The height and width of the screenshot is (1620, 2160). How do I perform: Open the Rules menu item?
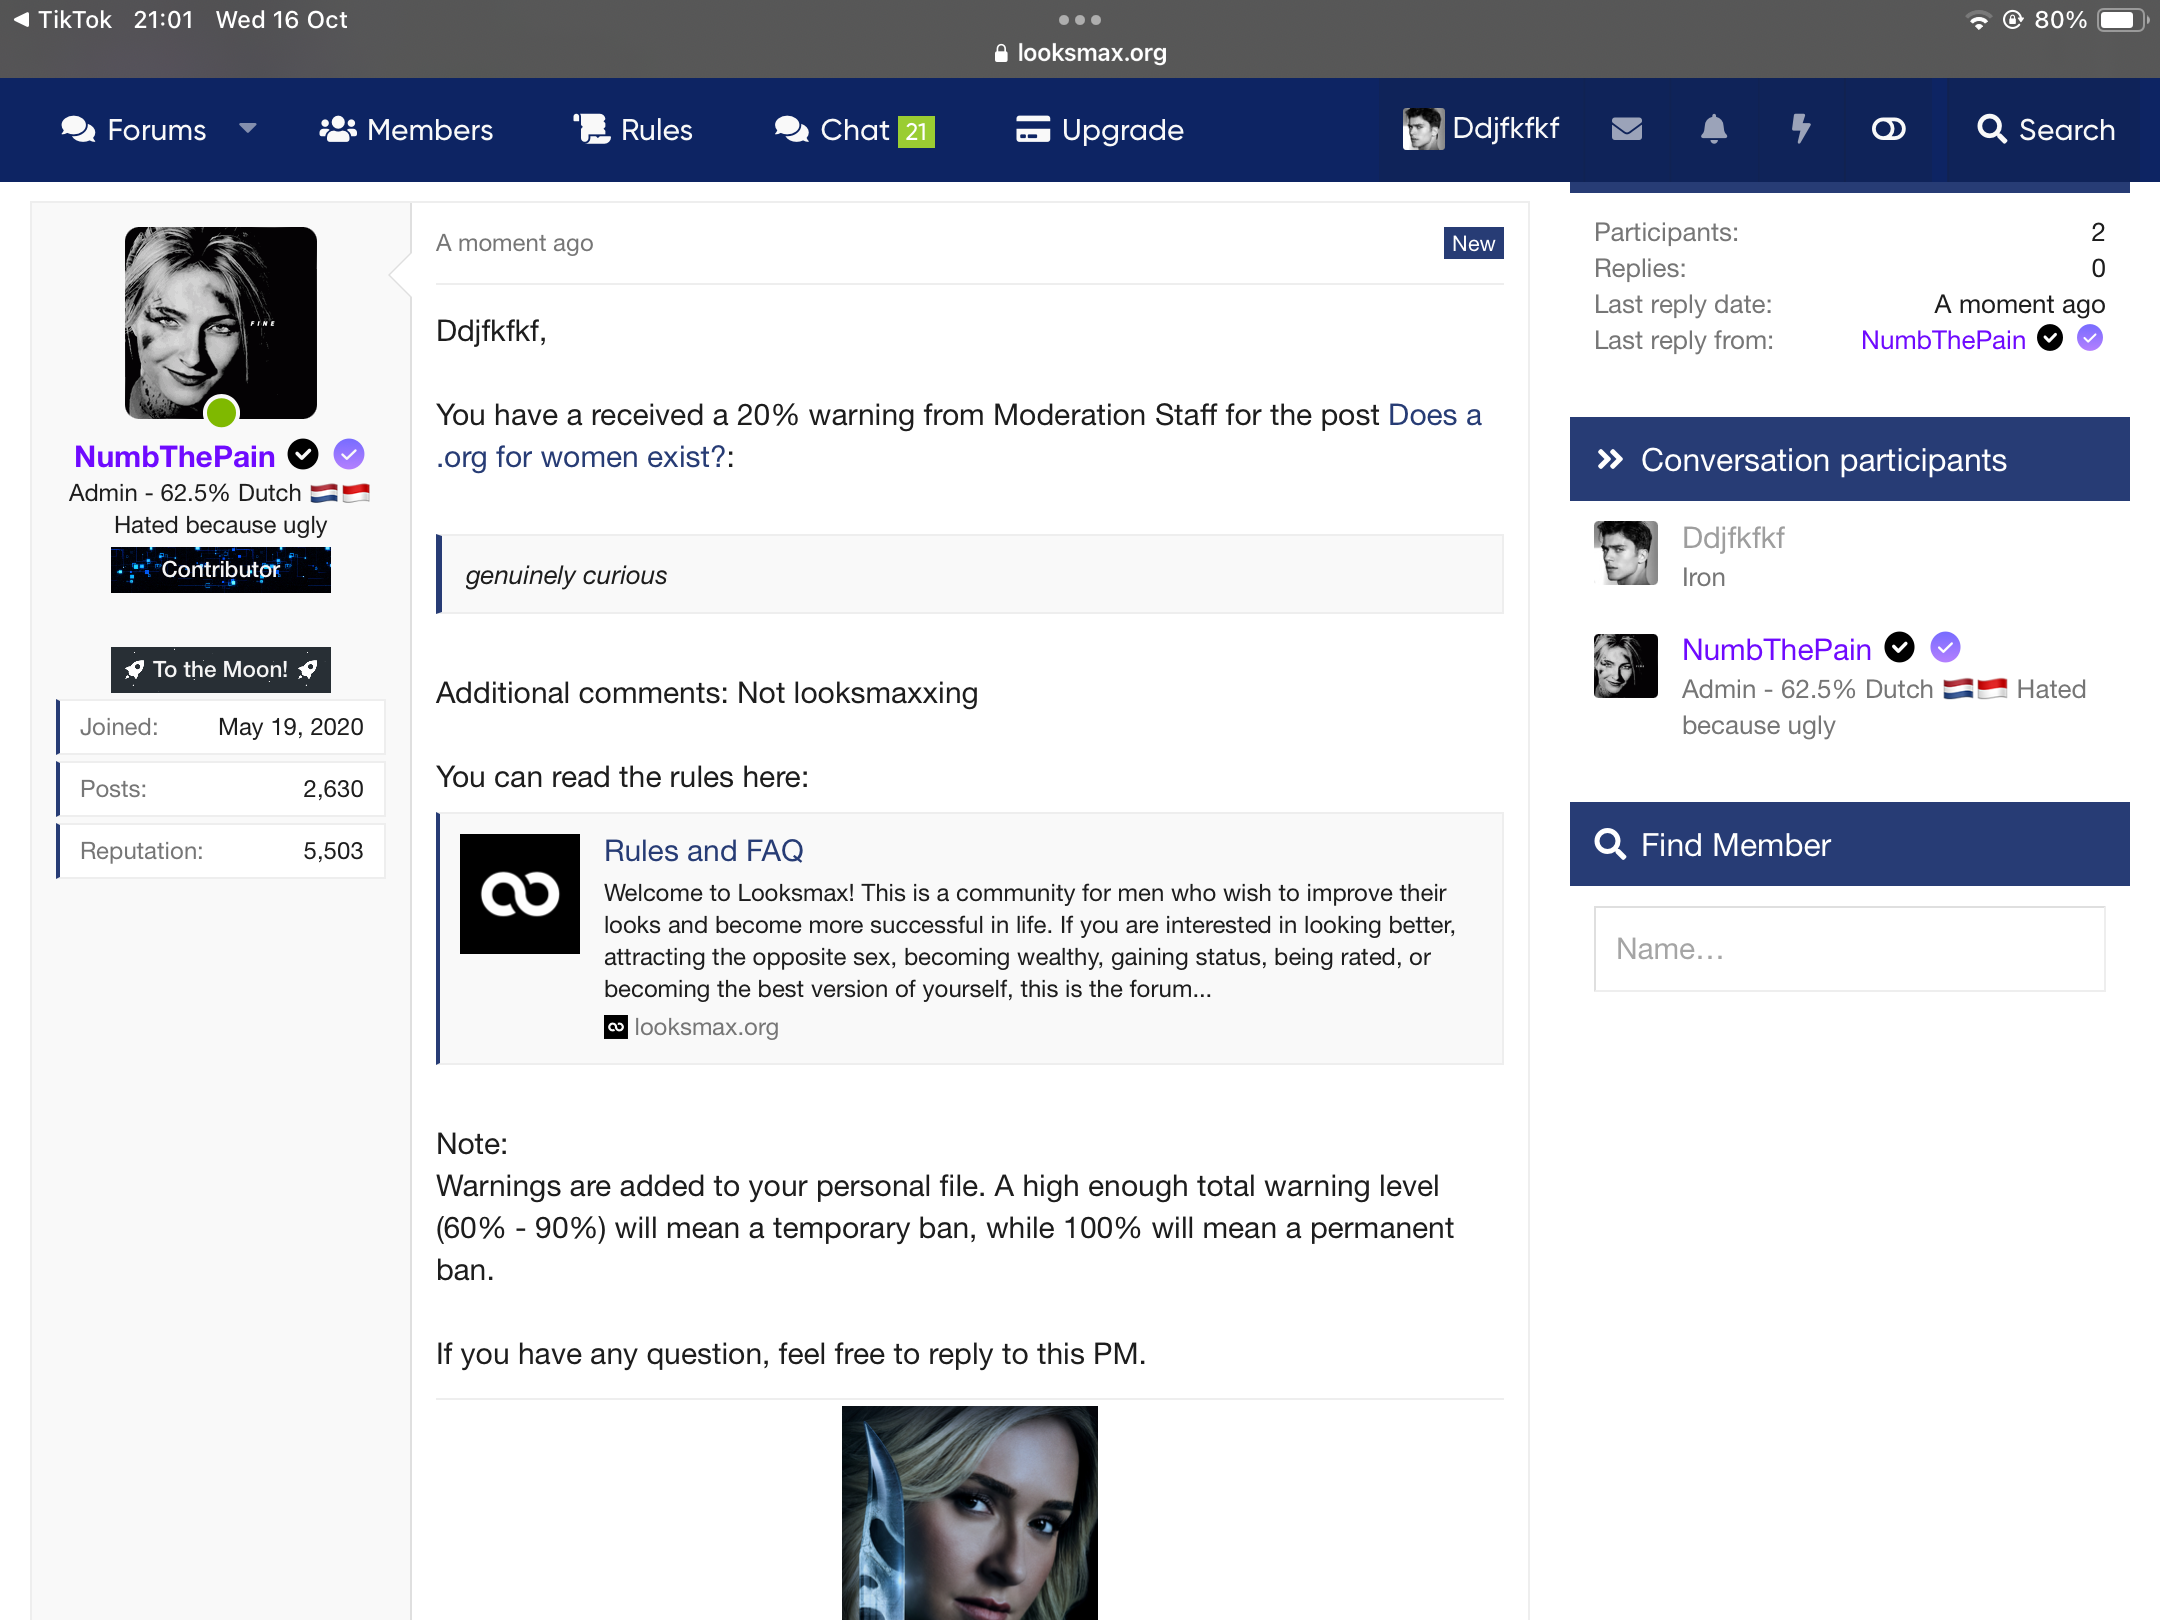pyautogui.click(x=633, y=130)
